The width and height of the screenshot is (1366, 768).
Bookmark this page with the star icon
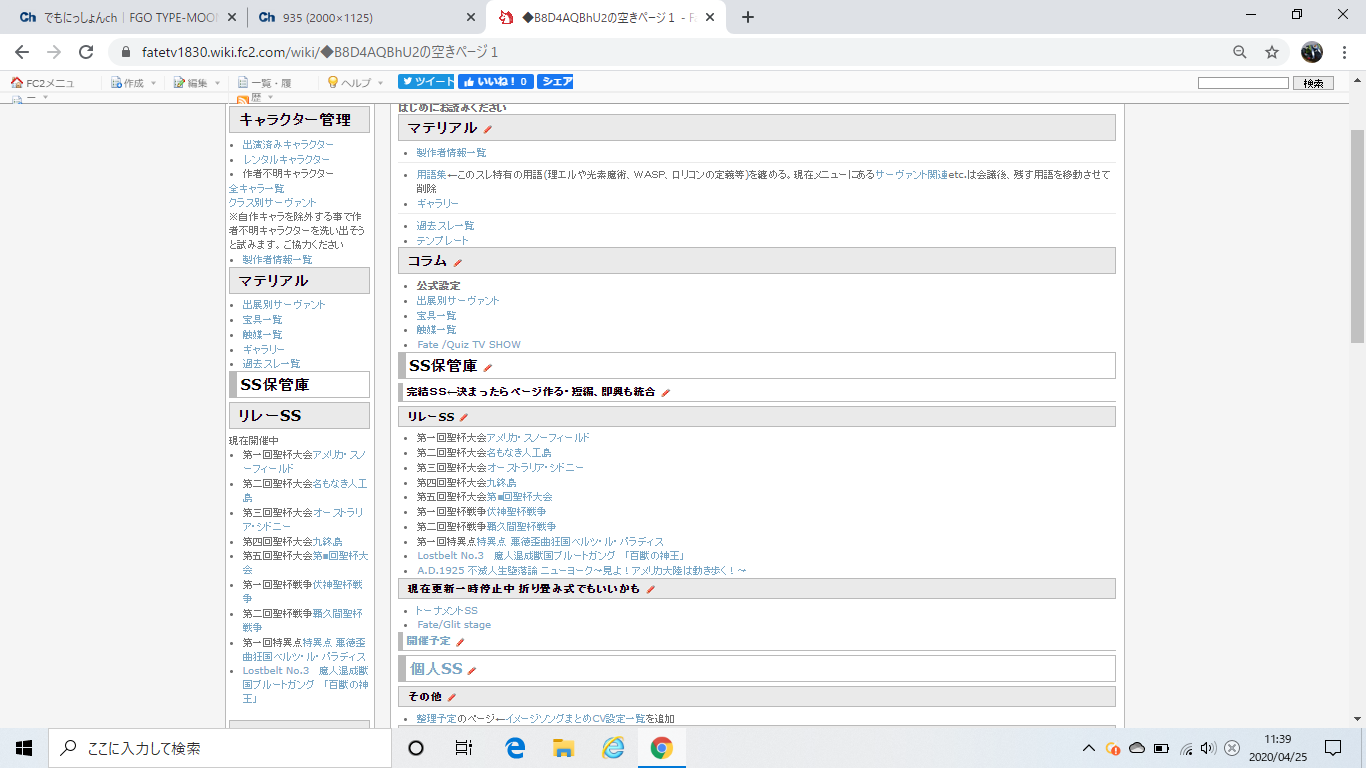point(1271,52)
